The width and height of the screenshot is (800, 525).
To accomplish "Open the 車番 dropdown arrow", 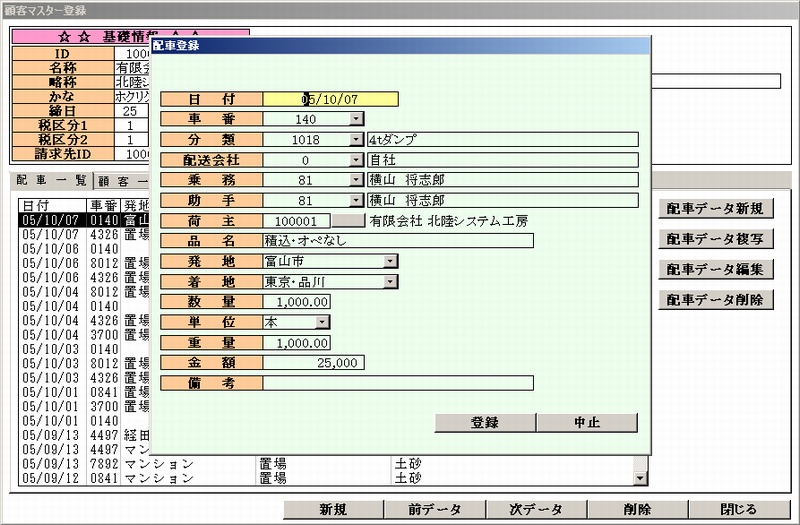I will [357, 119].
